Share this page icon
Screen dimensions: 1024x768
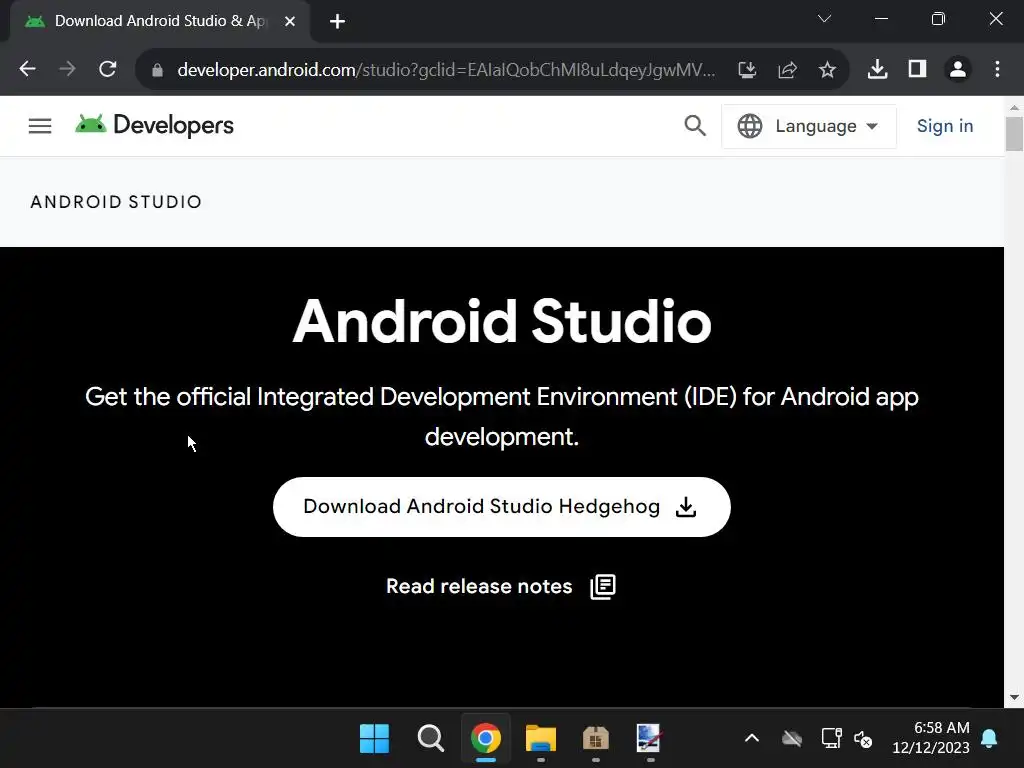[x=788, y=69]
